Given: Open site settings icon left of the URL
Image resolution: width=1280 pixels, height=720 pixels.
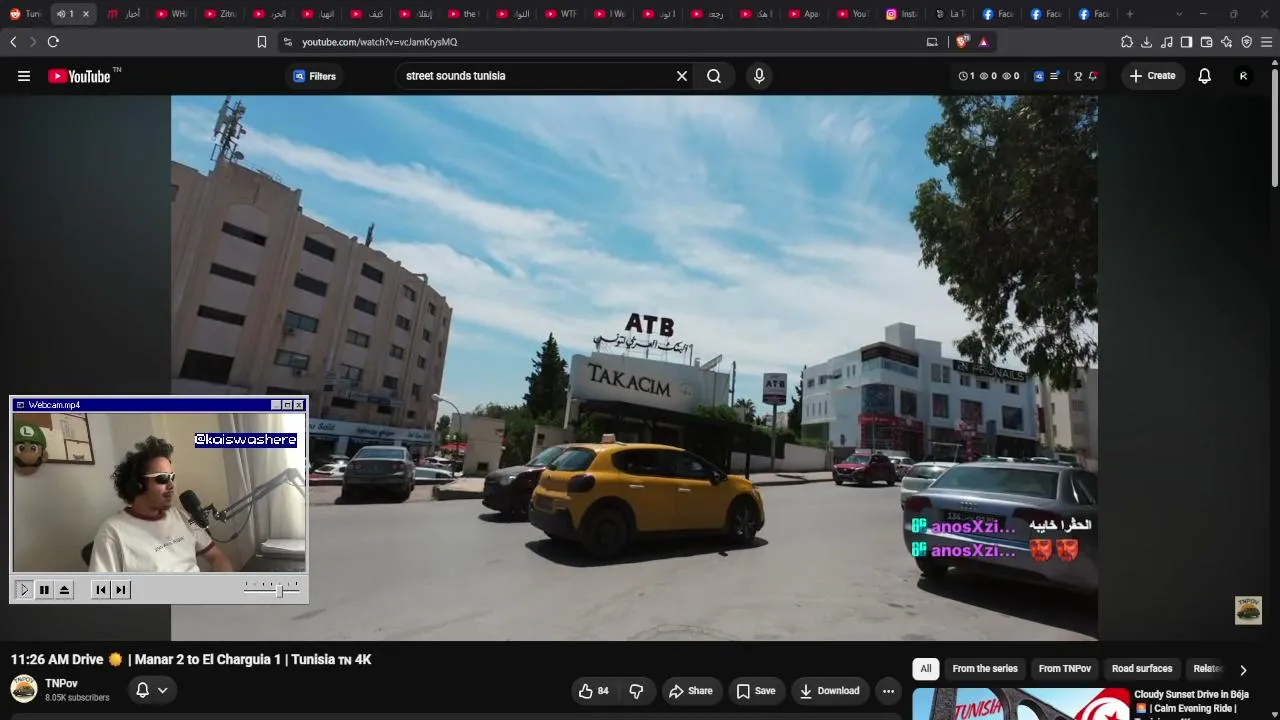Looking at the screenshot, I should pyautogui.click(x=287, y=42).
